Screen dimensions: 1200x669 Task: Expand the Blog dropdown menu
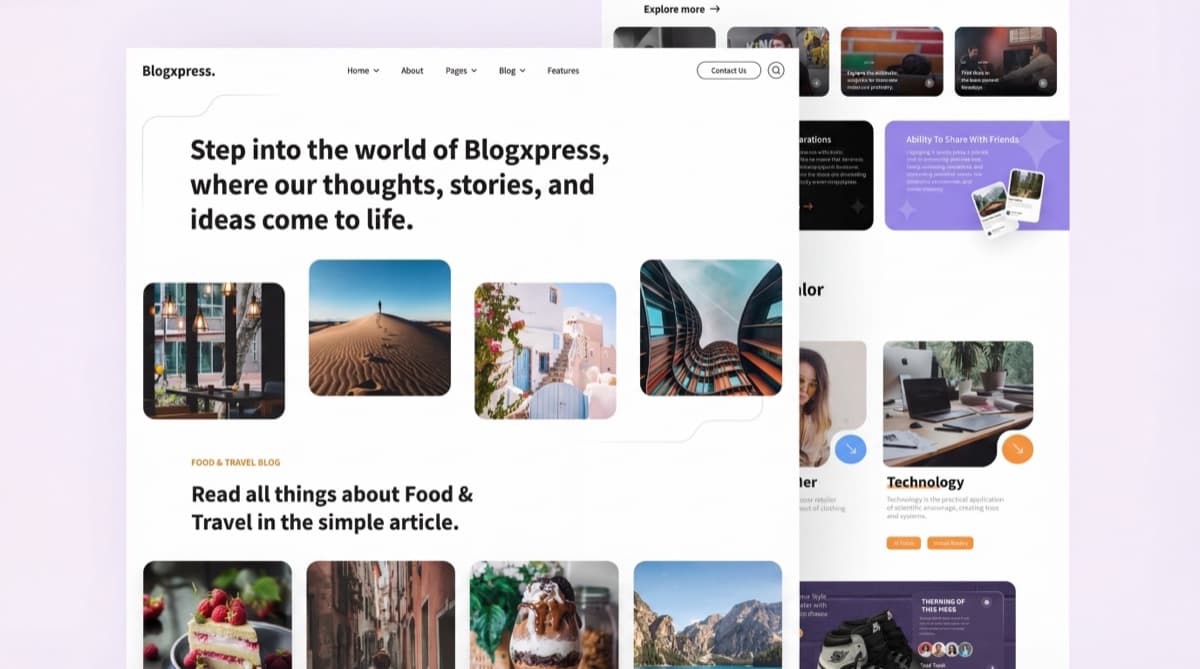click(512, 71)
